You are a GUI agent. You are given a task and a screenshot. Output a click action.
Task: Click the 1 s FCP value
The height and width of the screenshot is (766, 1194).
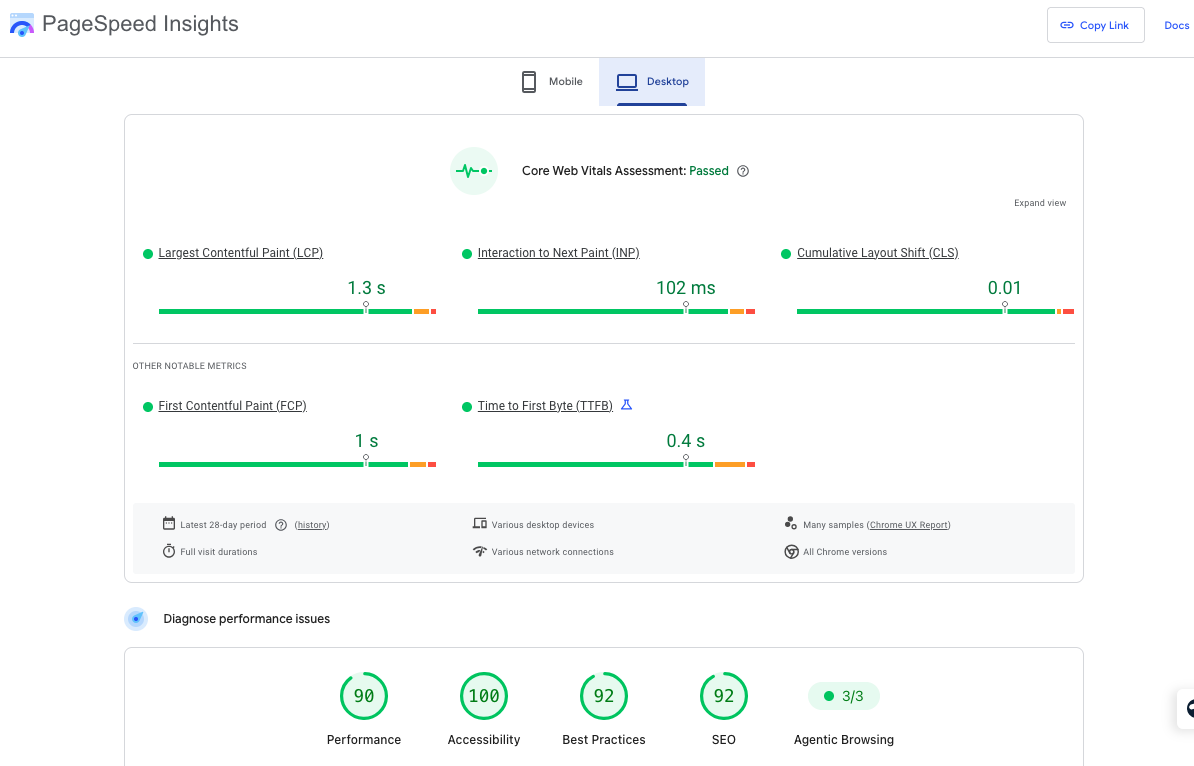click(x=366, y=441)
